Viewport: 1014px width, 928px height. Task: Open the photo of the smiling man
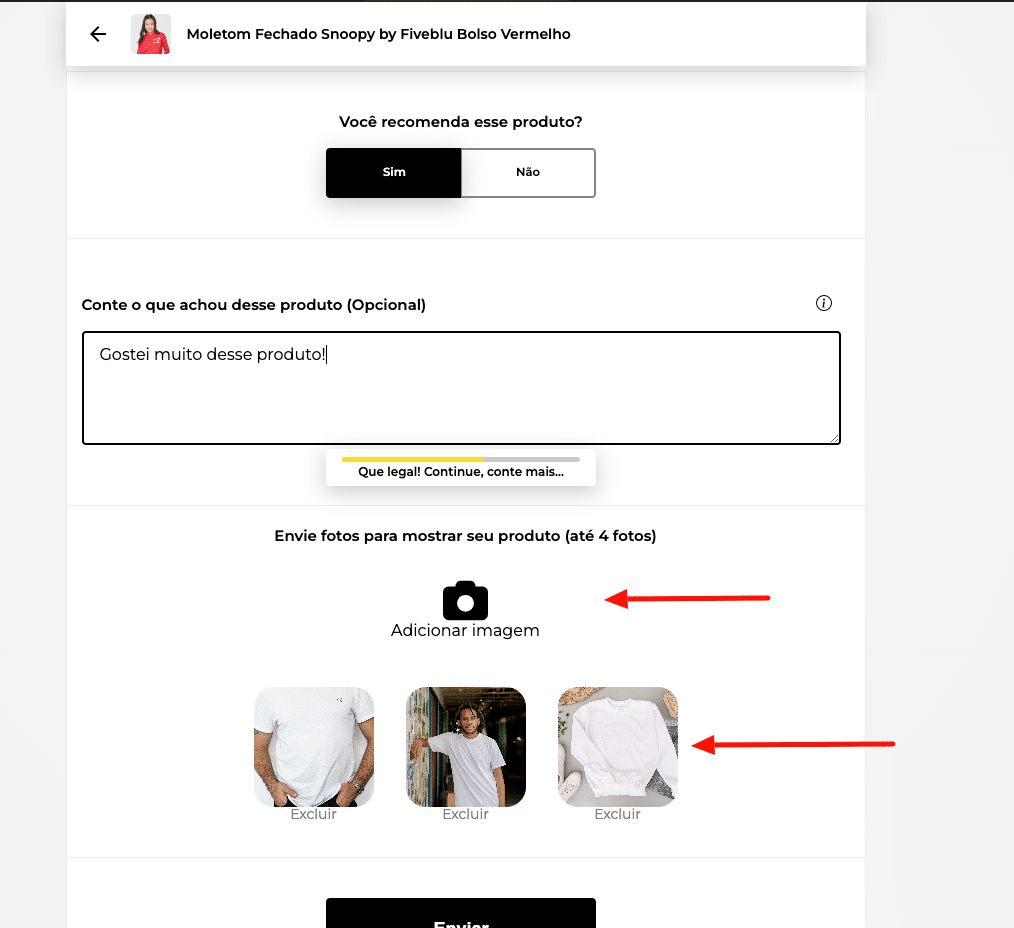466,747
